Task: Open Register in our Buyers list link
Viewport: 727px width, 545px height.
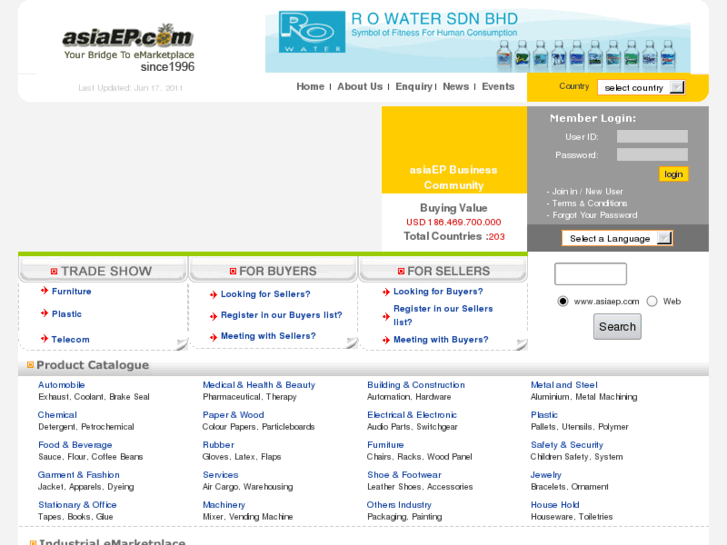Action: [281, 315]
